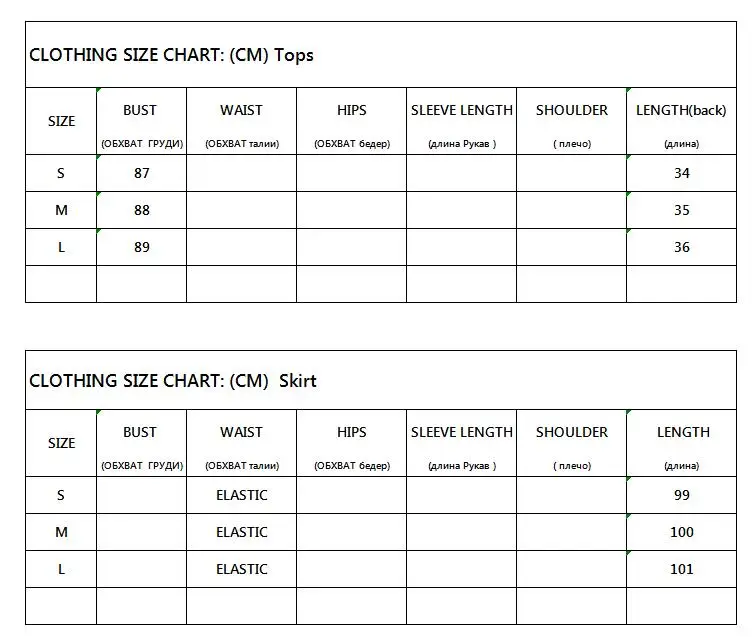This screenshot has height=637, width=753.
Task: Select ELASTIC waist cell for size M
Action: pyautogui.click(x=242, y=532)
